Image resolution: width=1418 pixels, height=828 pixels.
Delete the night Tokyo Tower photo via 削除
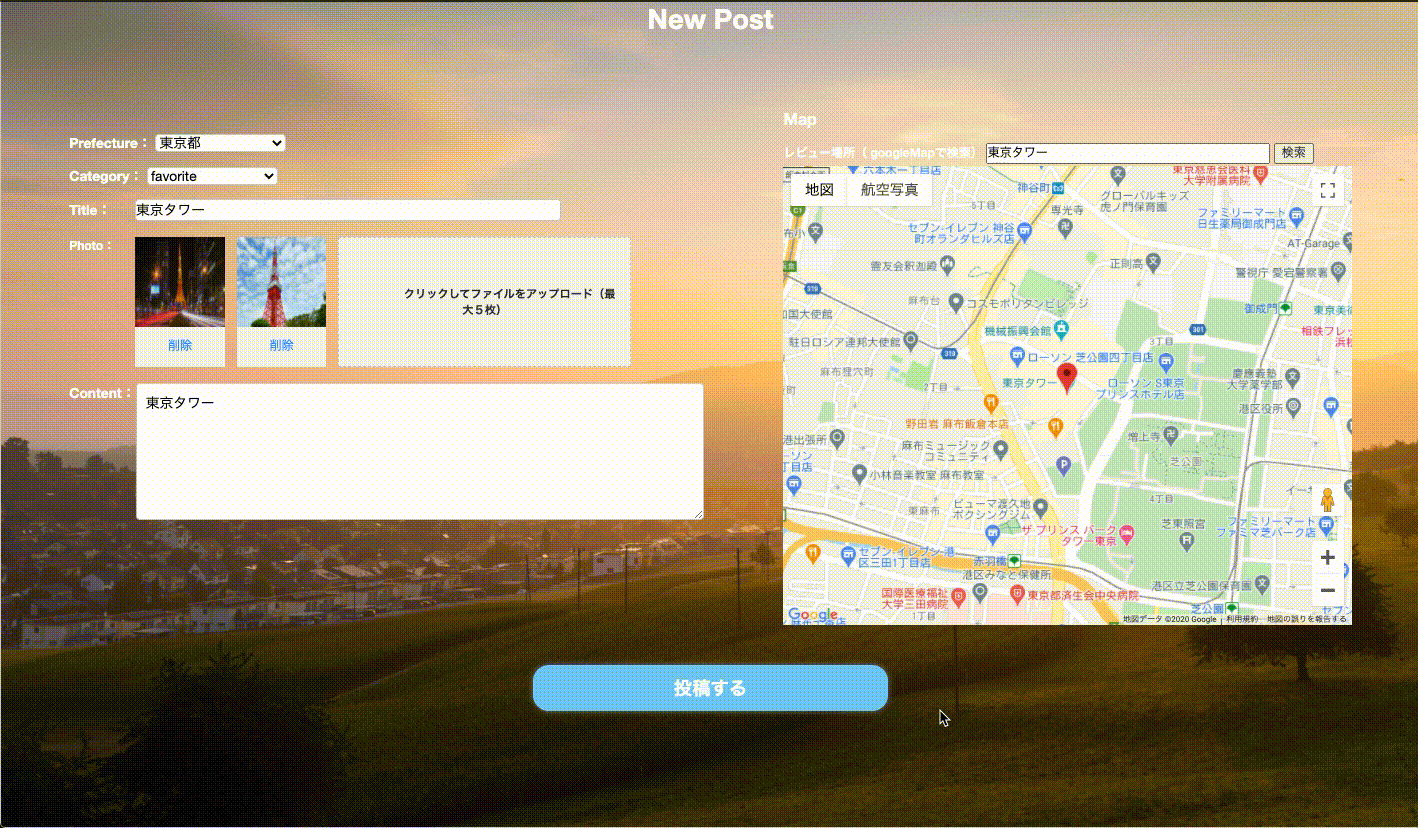180,345
